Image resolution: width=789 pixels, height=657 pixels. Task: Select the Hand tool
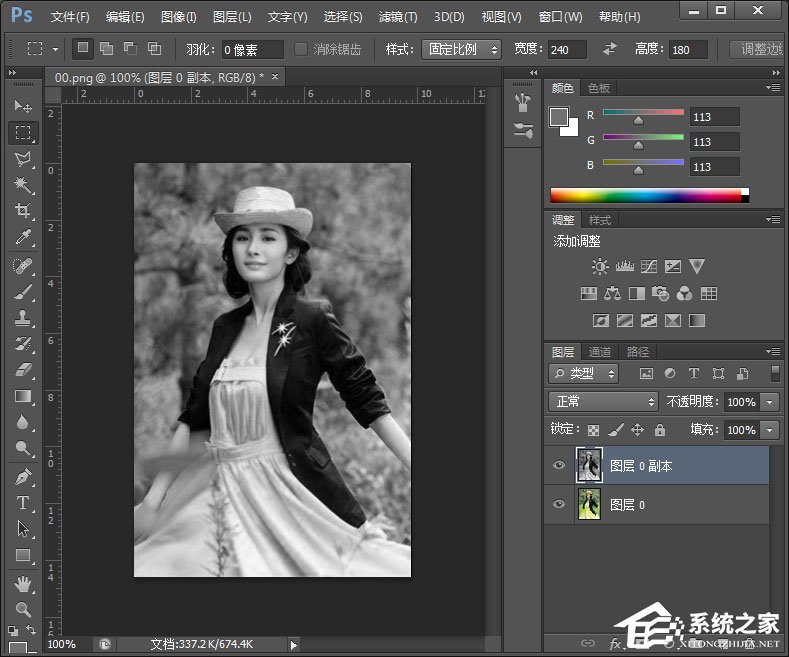(x=22, y=583)
